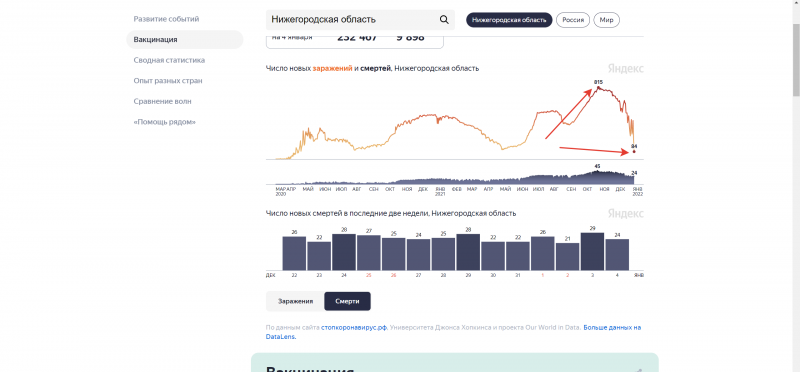This screenshot has height=372, width=800.
Task: Select the January 3 bar with 29 deaths
Action: [592, 252]
